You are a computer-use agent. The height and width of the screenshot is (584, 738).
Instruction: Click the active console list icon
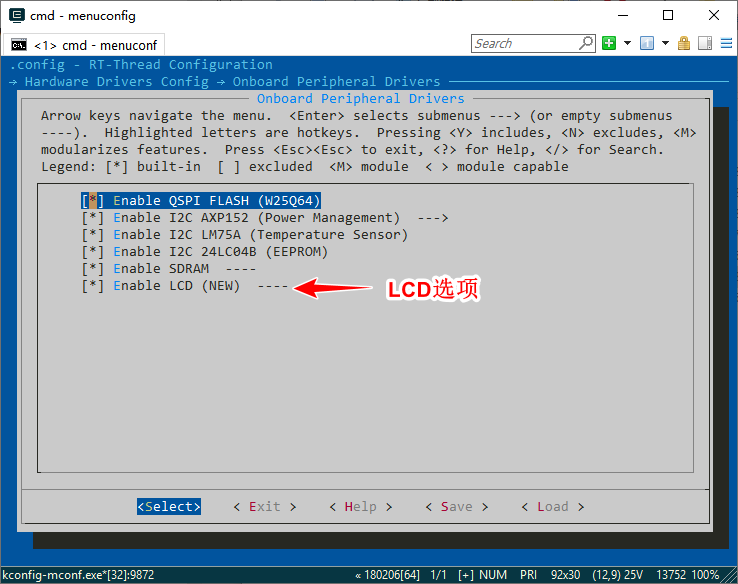point(647,43)
